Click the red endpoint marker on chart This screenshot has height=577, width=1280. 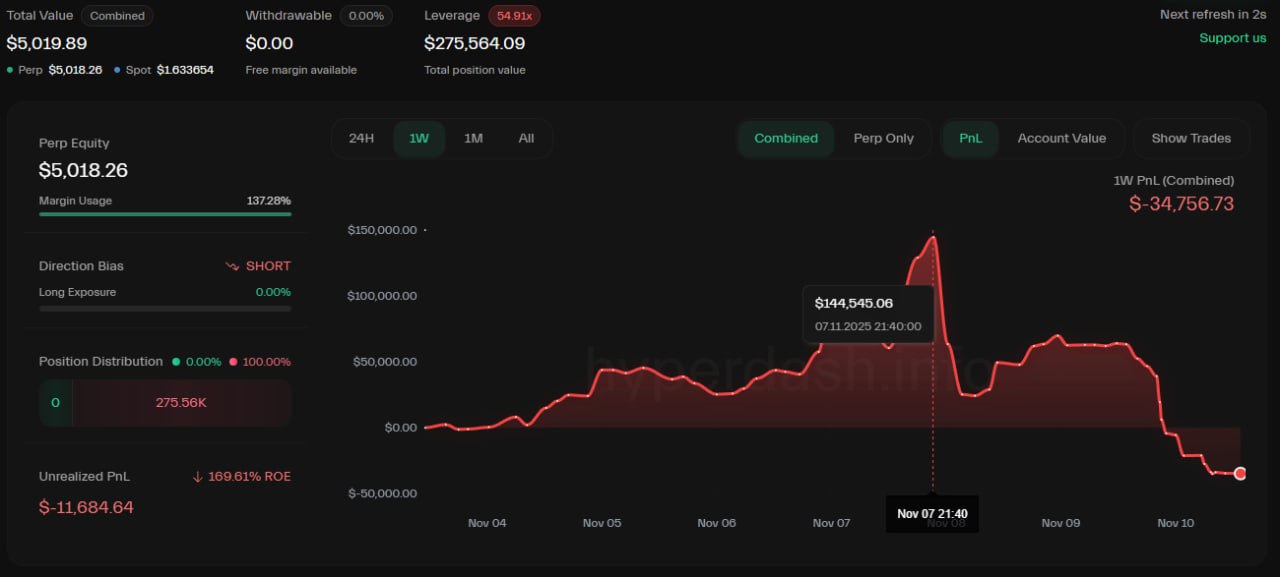[x=1240, y=473]
